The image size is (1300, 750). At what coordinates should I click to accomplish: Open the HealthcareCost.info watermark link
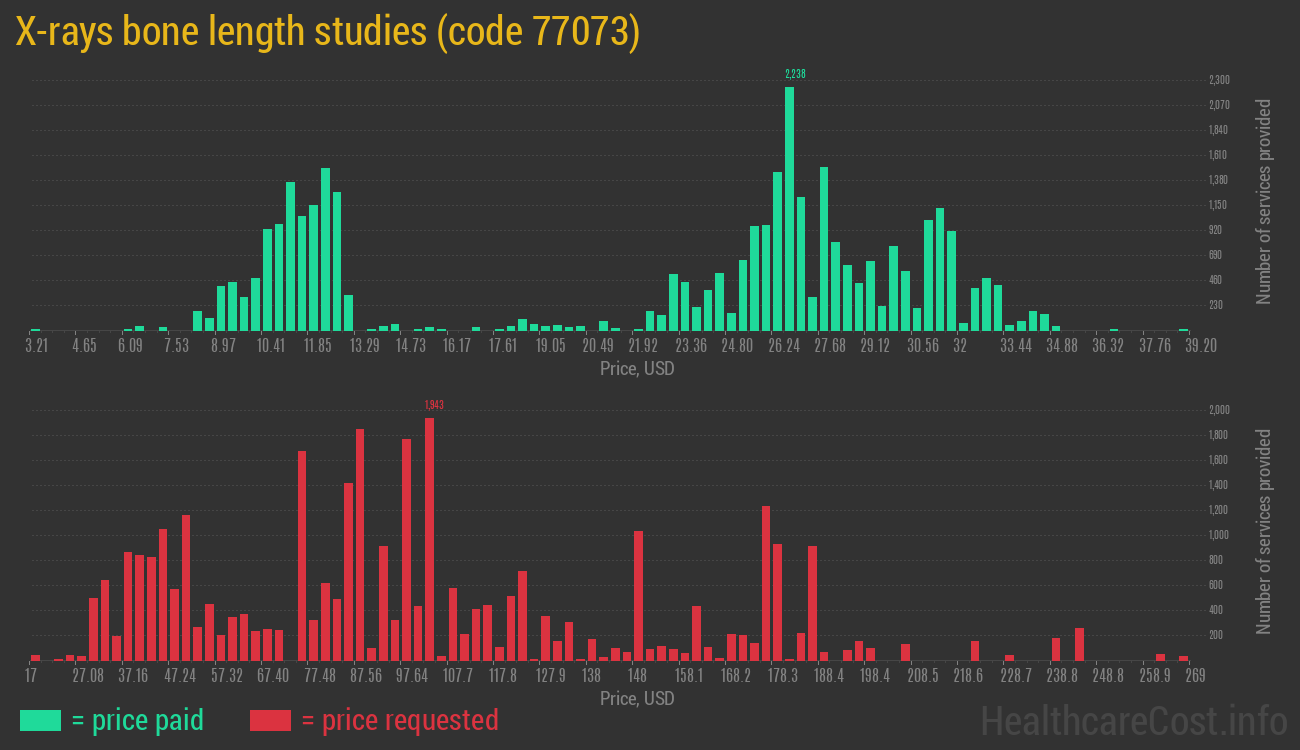tap(1132, 720)
